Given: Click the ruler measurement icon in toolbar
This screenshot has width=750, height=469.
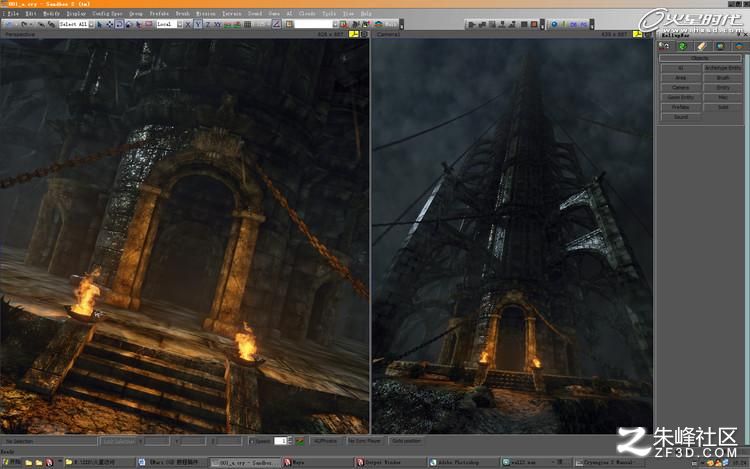Looking at the screenshot, I should 276,24.
